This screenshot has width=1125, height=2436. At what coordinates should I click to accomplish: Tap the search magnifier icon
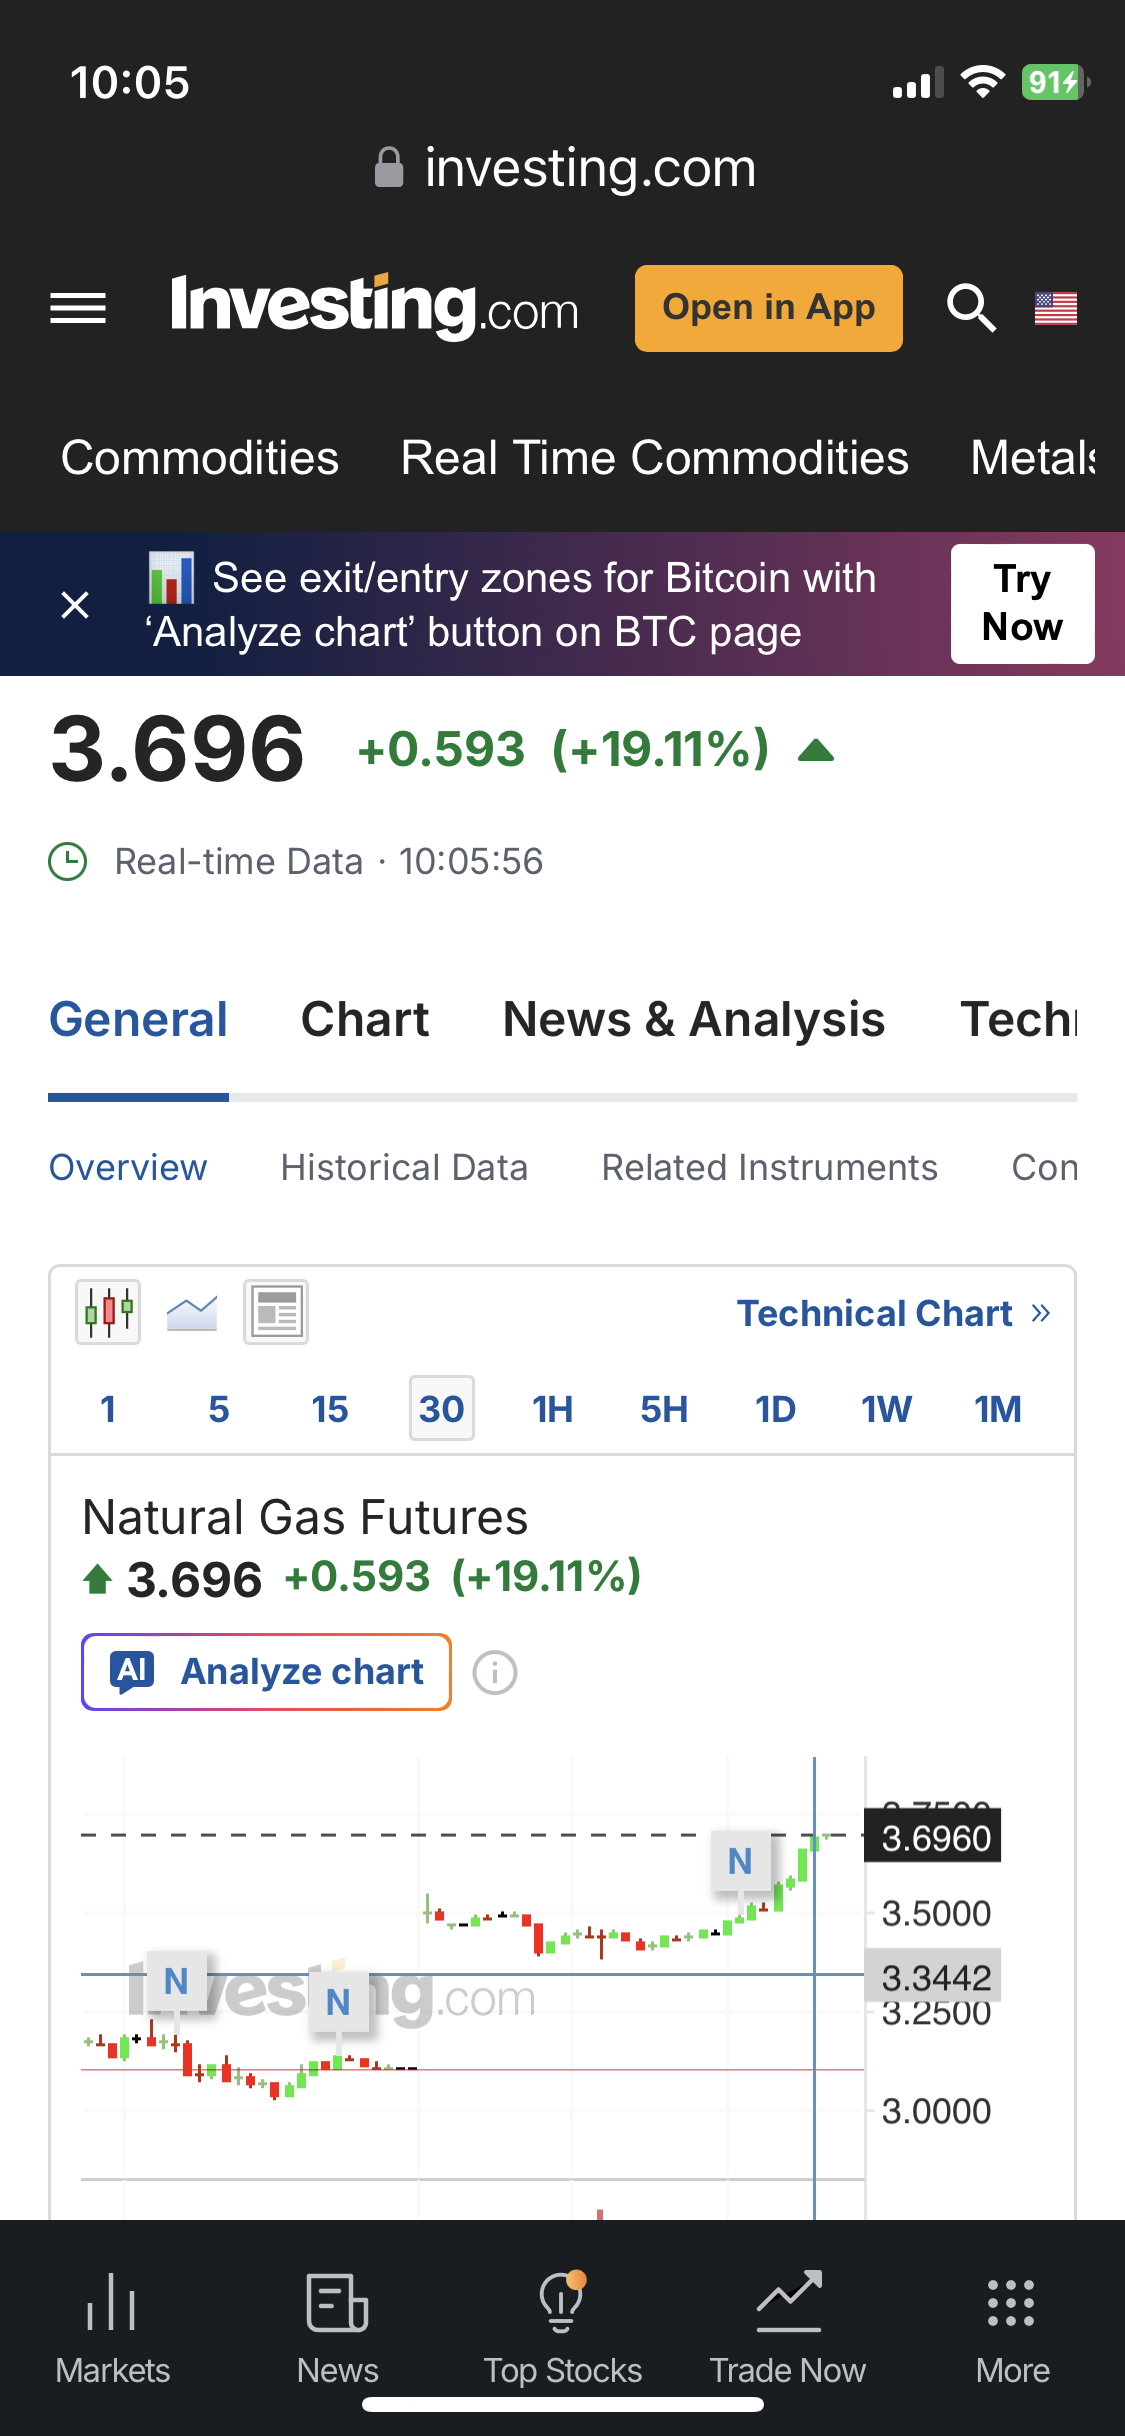[971, 308]
